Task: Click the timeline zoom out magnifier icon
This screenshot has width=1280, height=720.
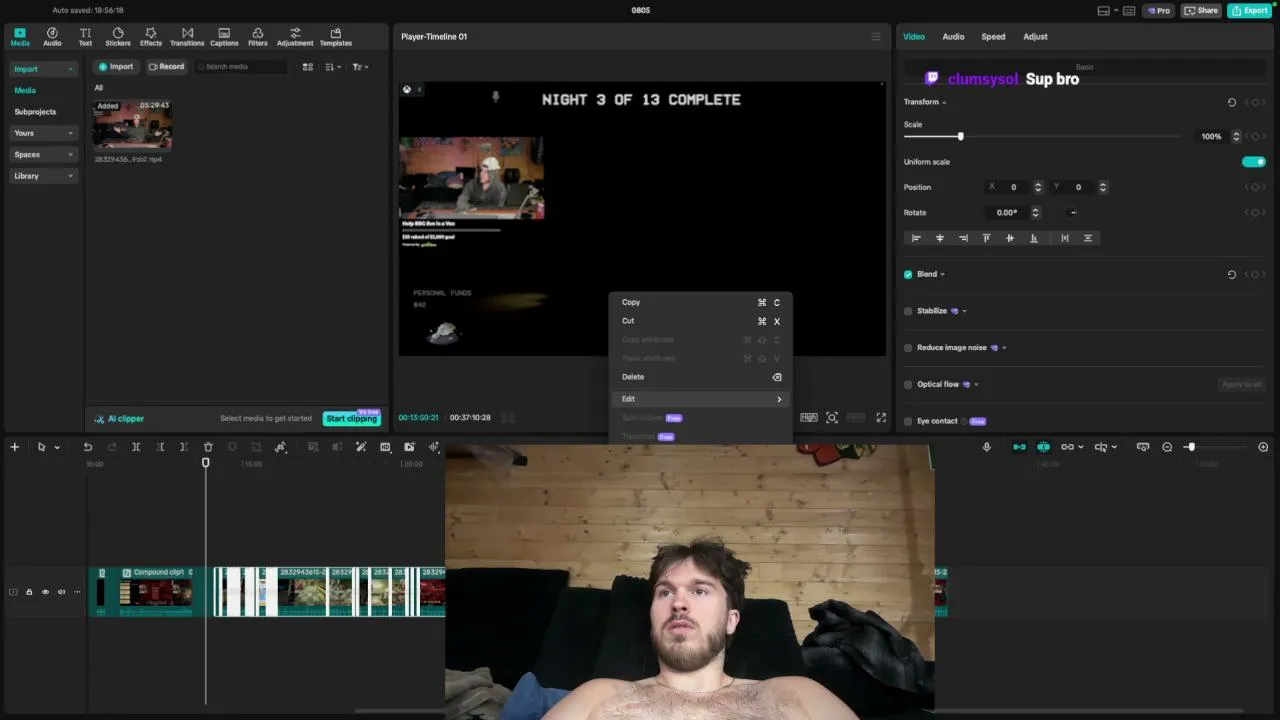Action: point(1167,447)
